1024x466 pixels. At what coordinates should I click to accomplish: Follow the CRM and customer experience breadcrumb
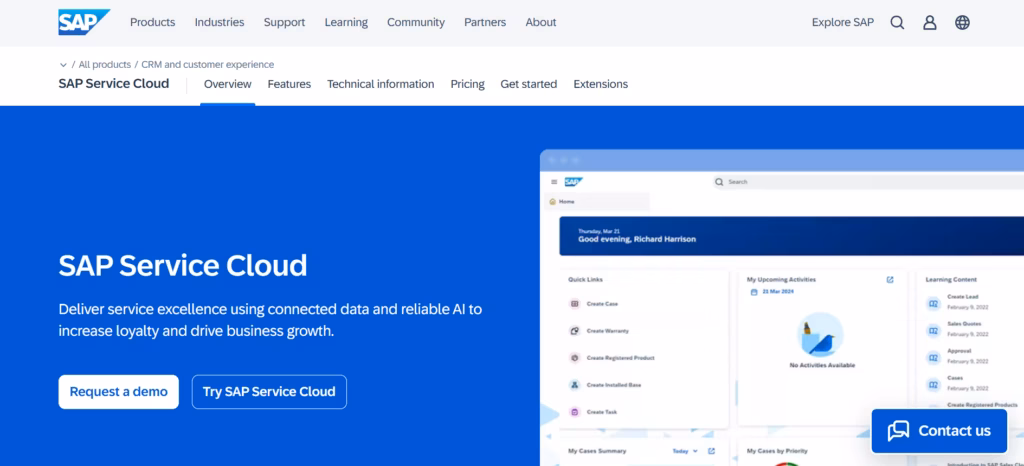[x=208, y=65]
